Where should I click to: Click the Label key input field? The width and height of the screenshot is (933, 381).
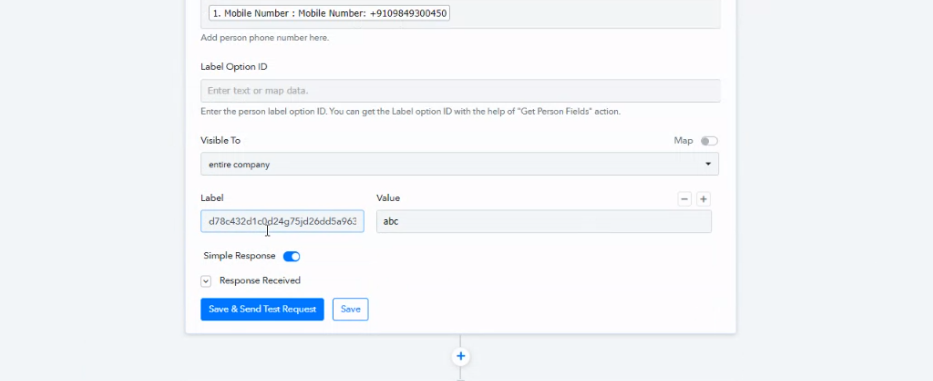(x=282, y=221)
